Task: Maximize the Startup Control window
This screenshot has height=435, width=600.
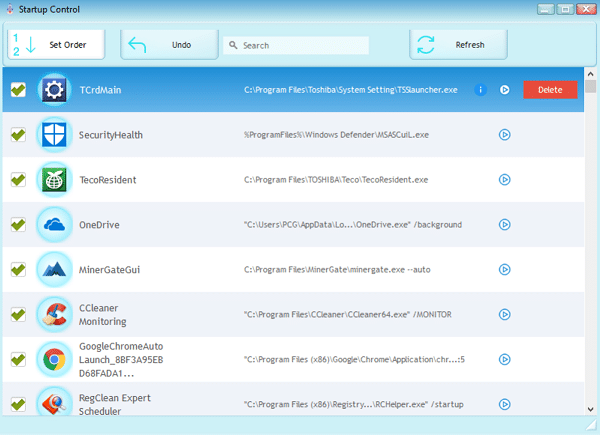Action: (x=565, y=9)
